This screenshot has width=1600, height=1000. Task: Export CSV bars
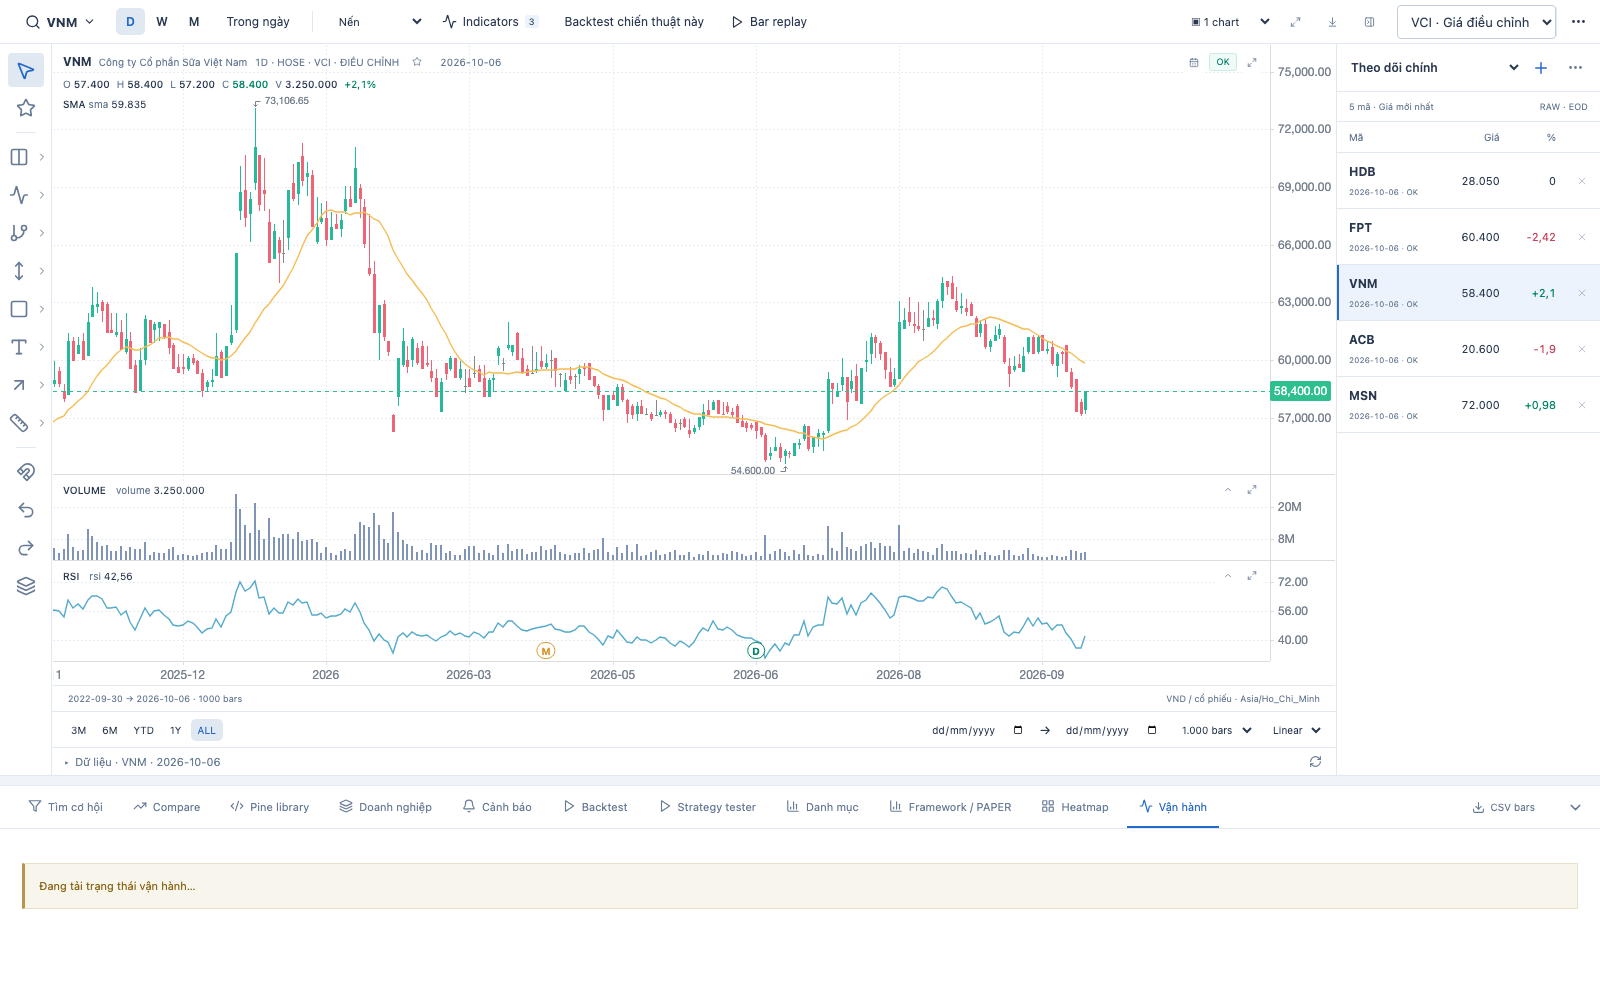1503,807
